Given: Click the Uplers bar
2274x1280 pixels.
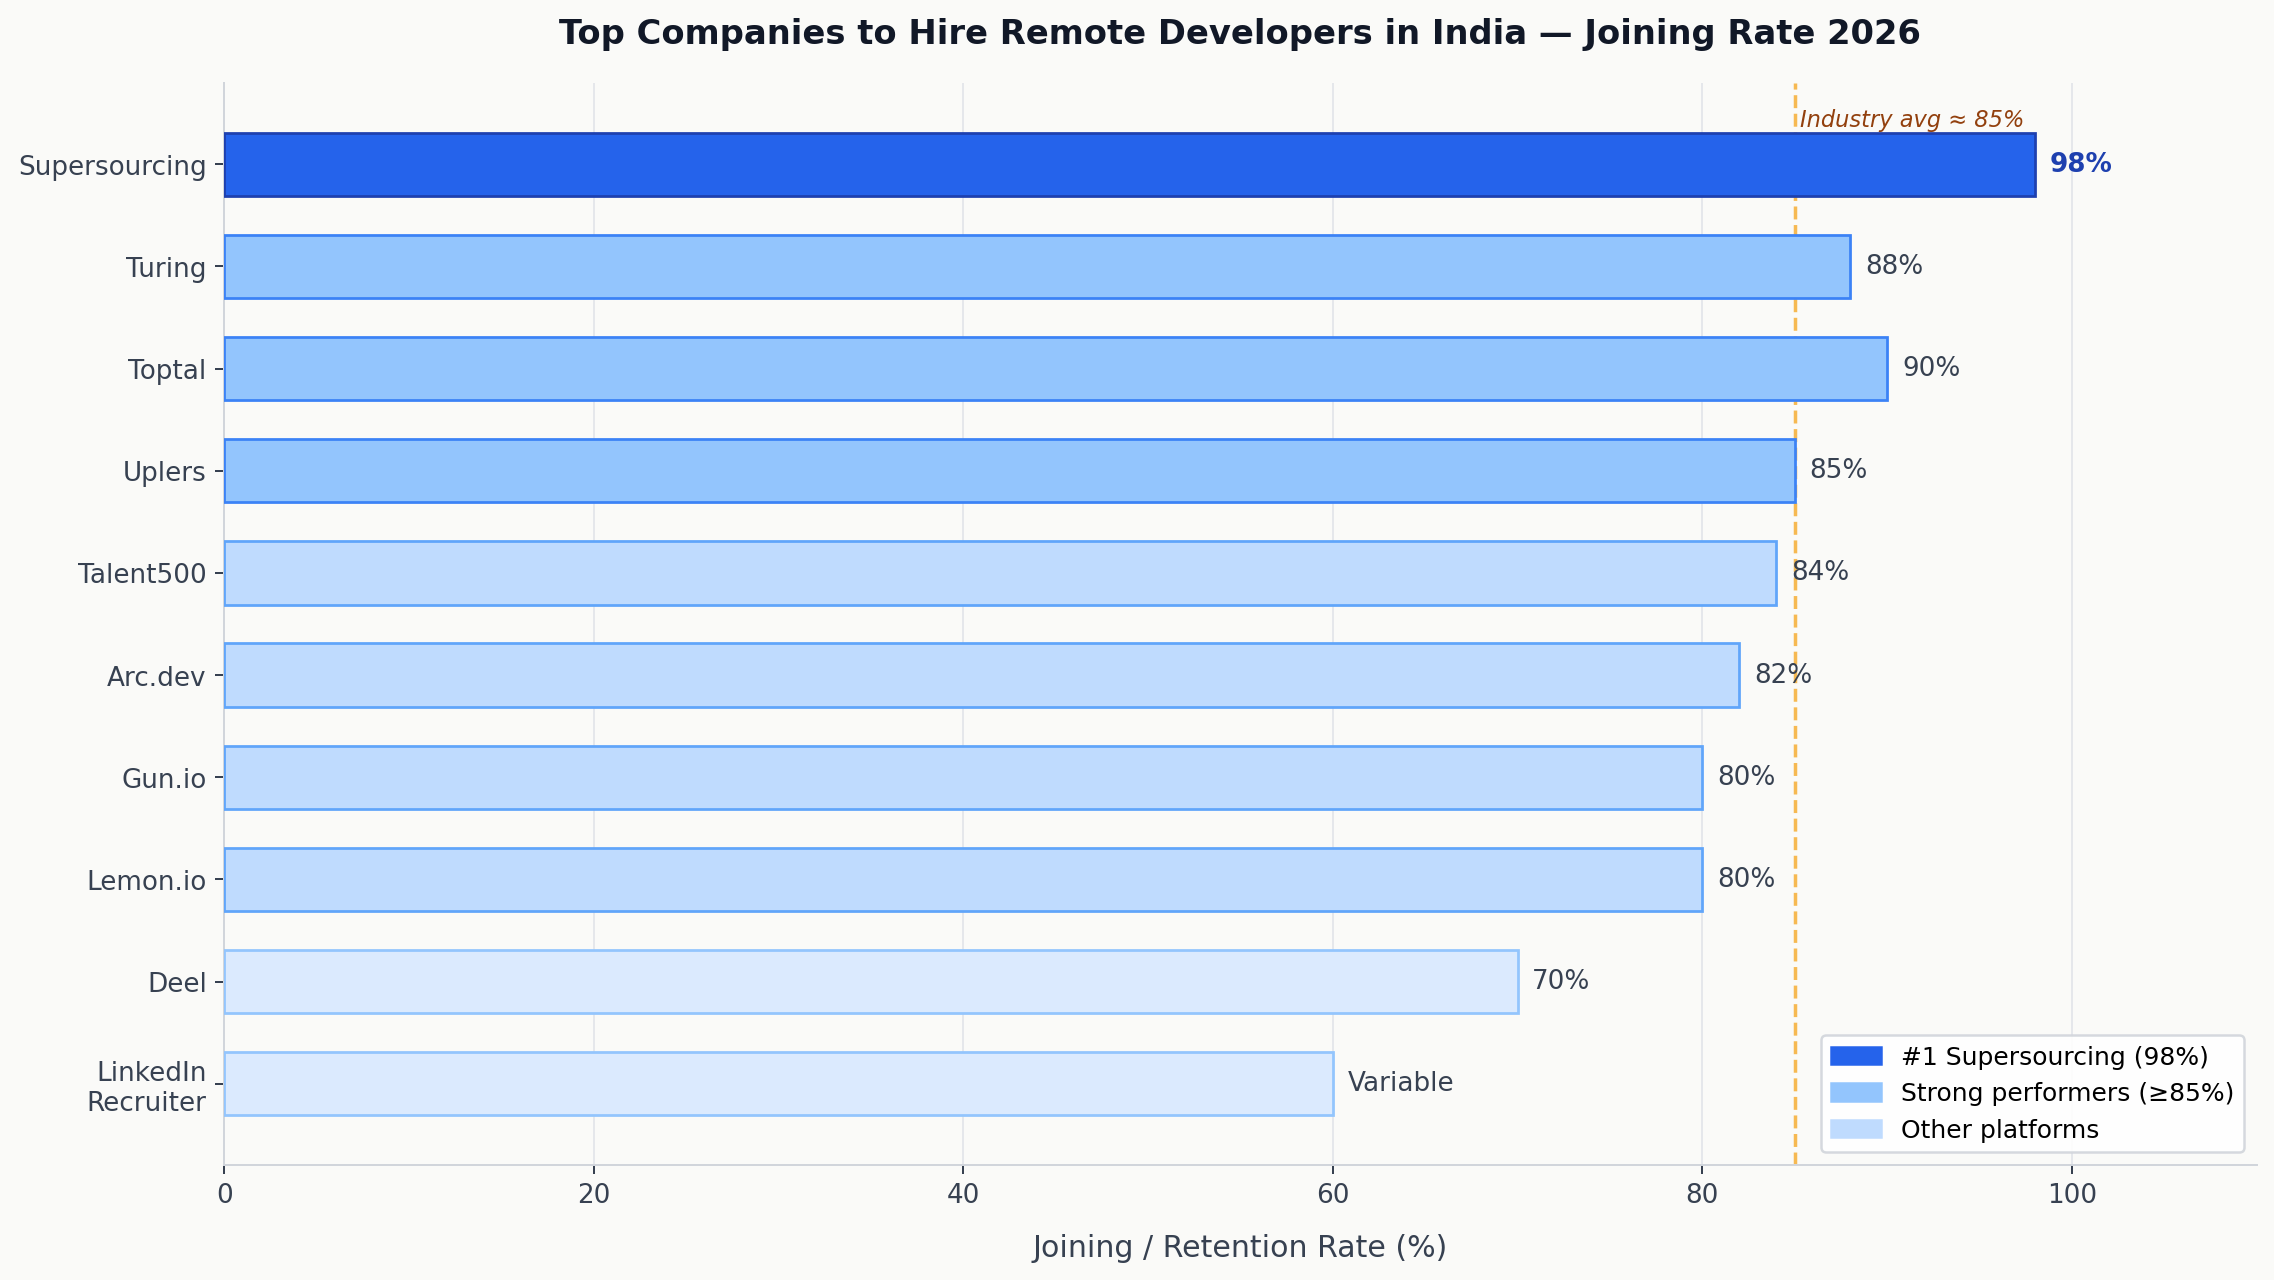Looking at the screenshot, I should click(1009, 471).
